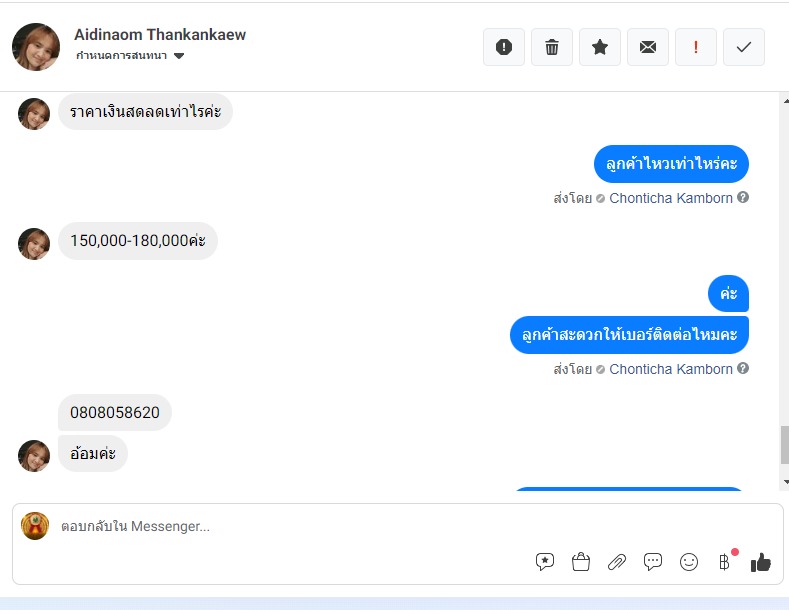
Task: Click the chat scrollbar down arrow
Action: tap(785, 482)
